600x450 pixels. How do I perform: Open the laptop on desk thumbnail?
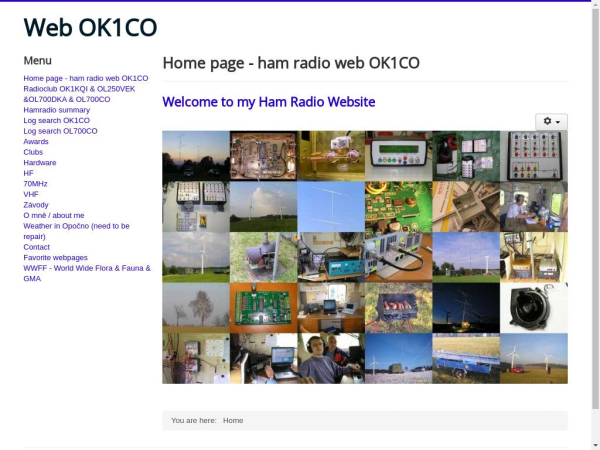(x=264, y=359)
